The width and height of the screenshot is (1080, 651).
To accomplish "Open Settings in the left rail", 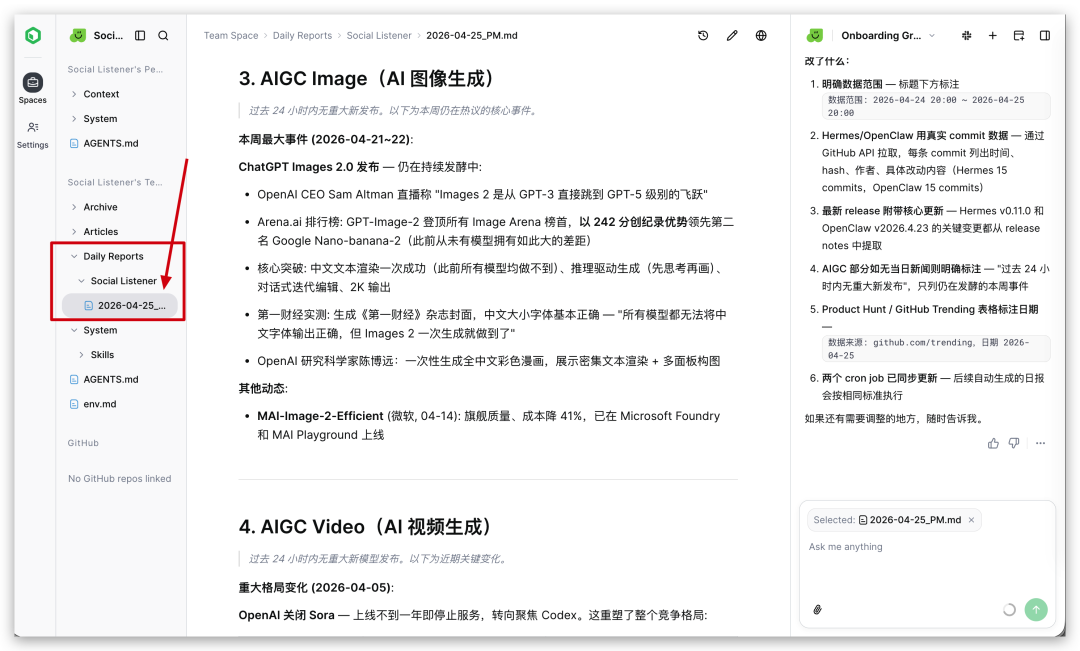I will pos(32,134).
